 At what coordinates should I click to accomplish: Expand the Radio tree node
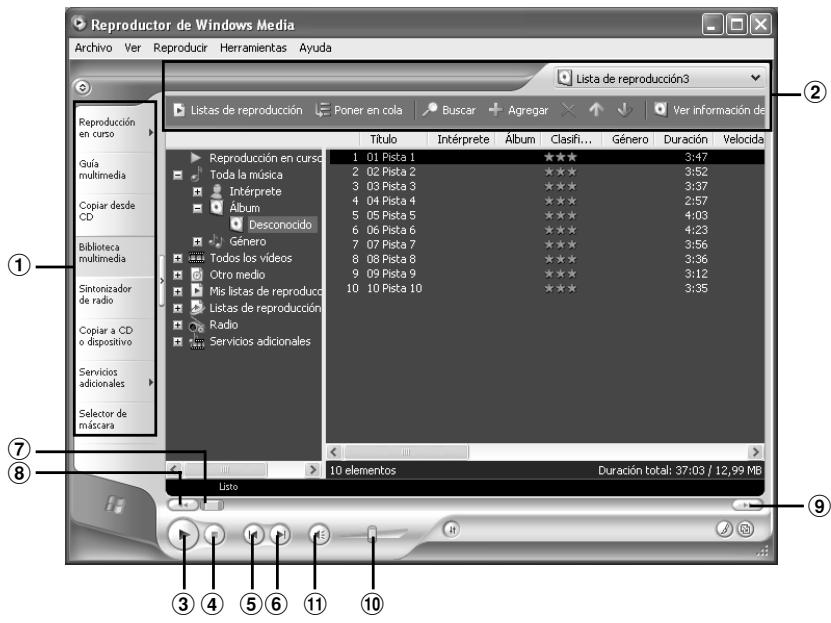click(178, 325)
